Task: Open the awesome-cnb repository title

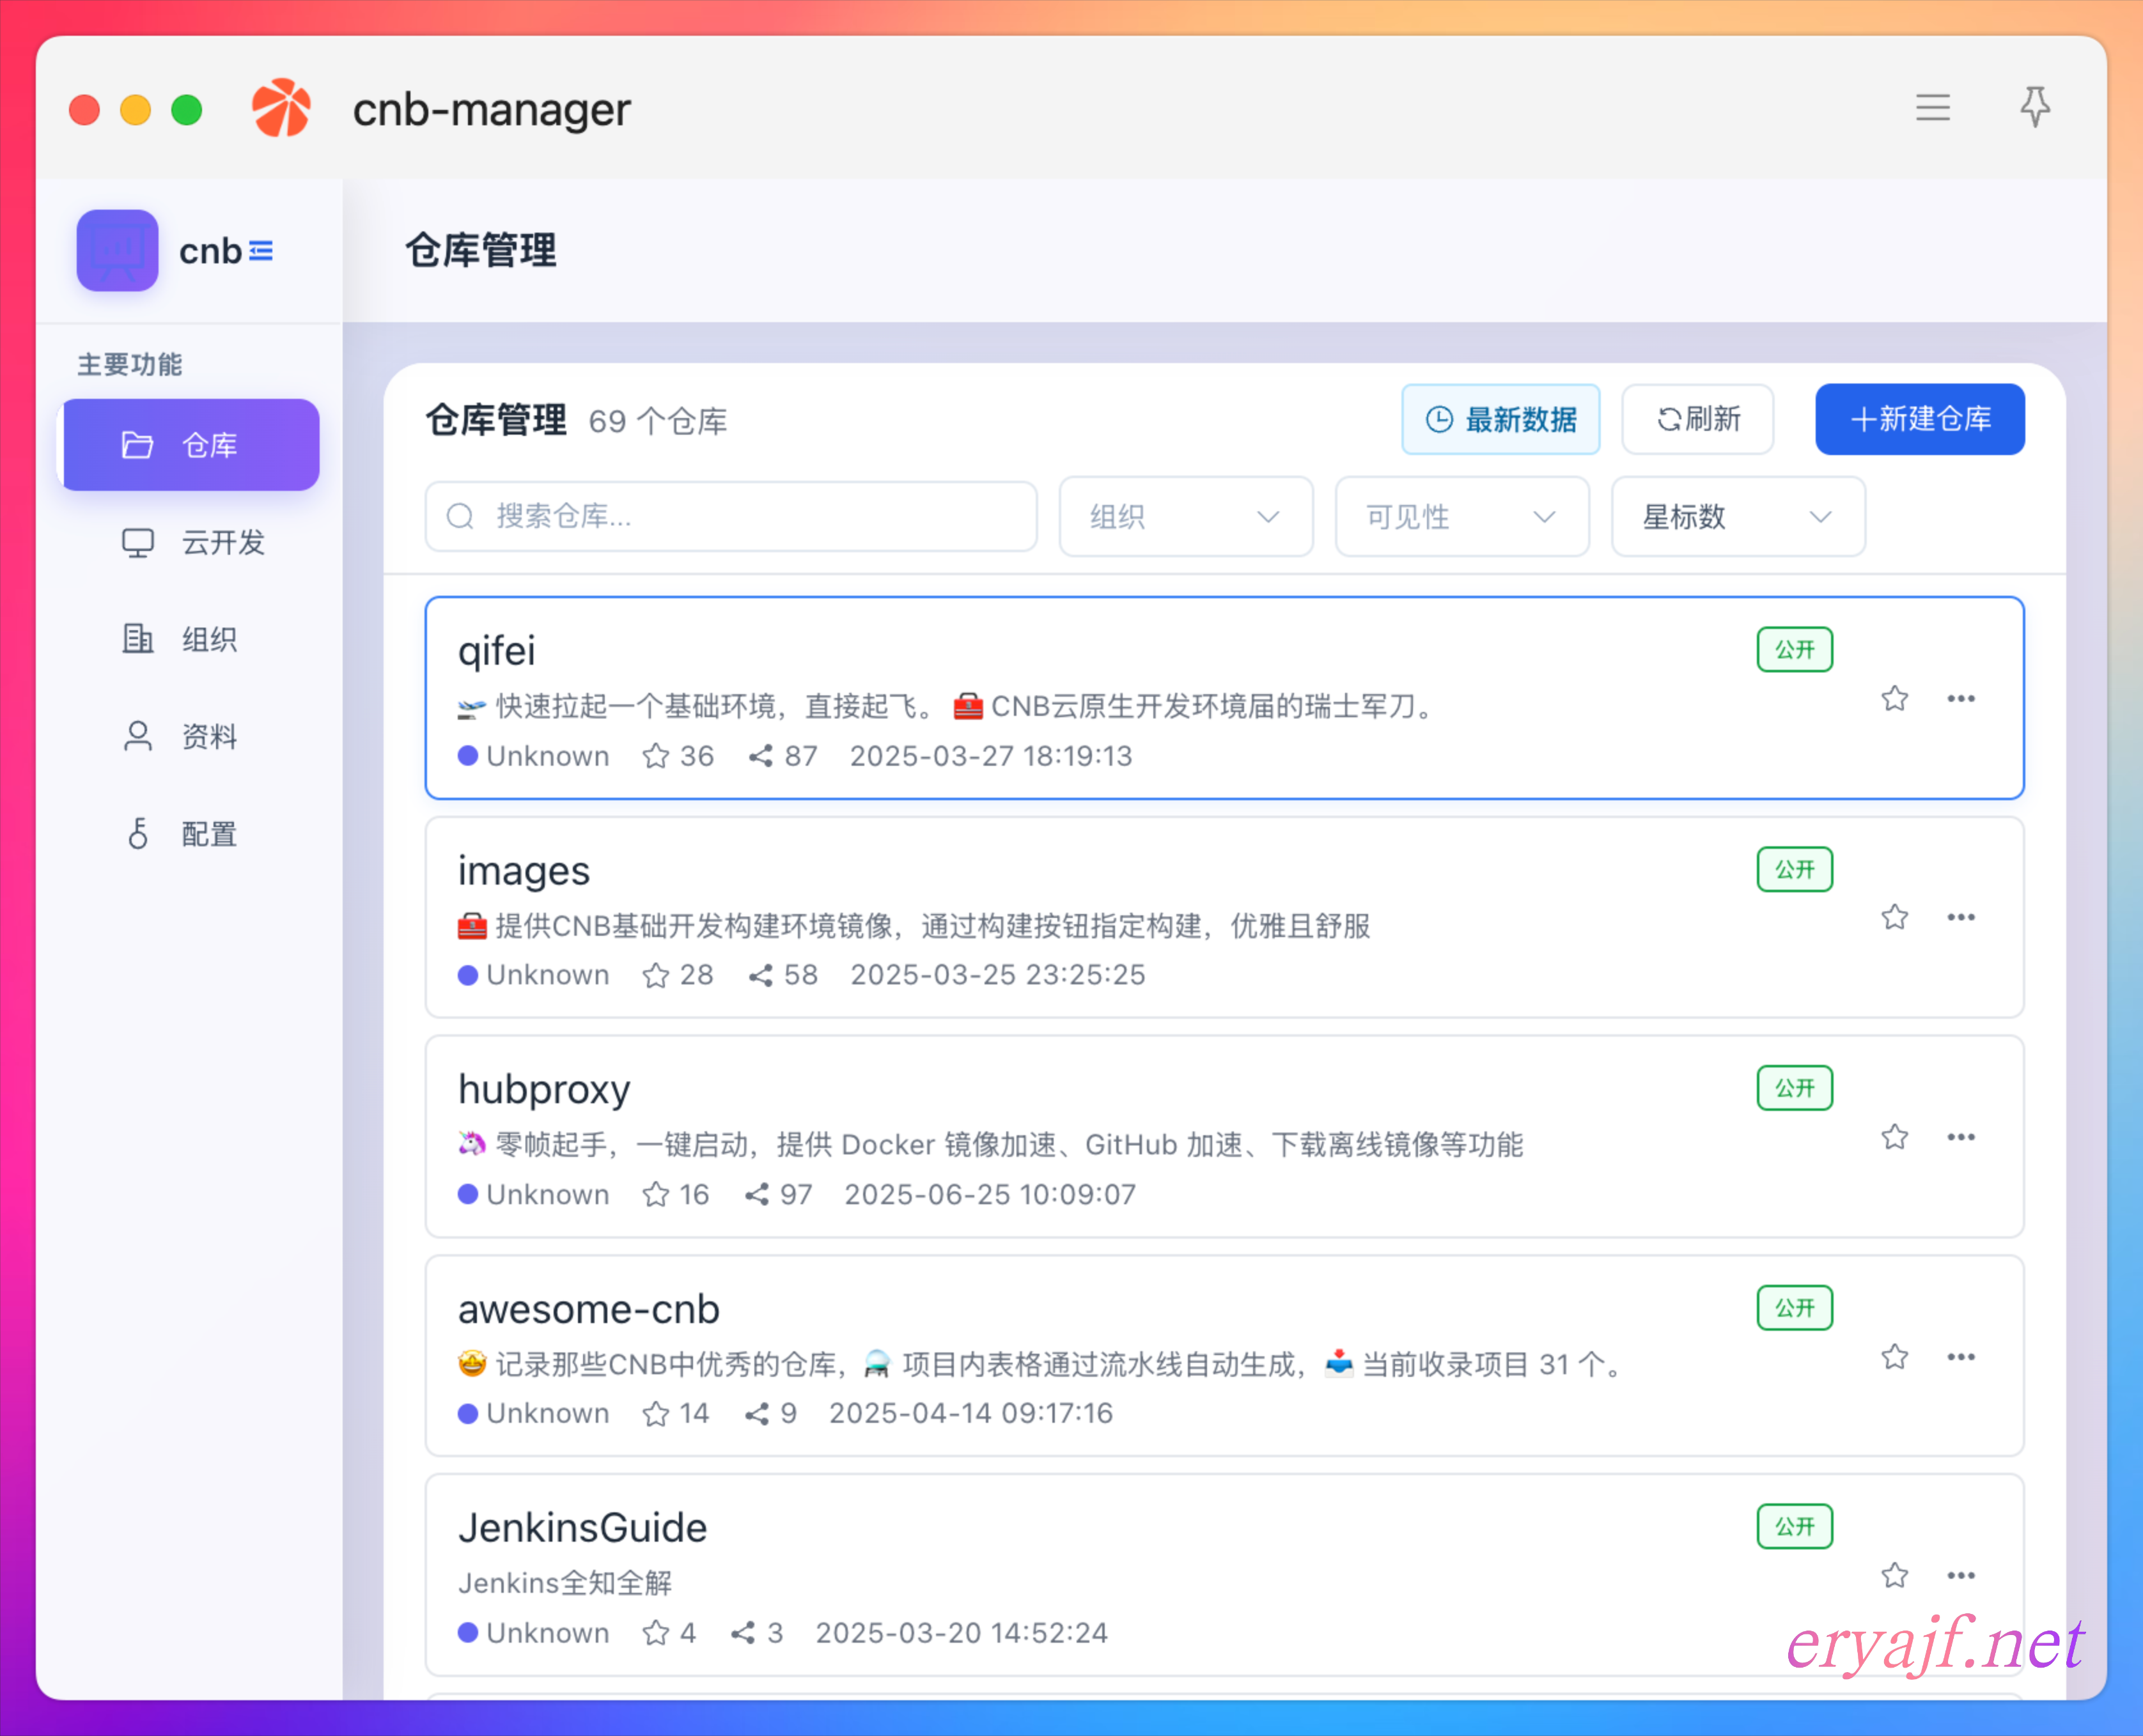Action: [589, 1310]
